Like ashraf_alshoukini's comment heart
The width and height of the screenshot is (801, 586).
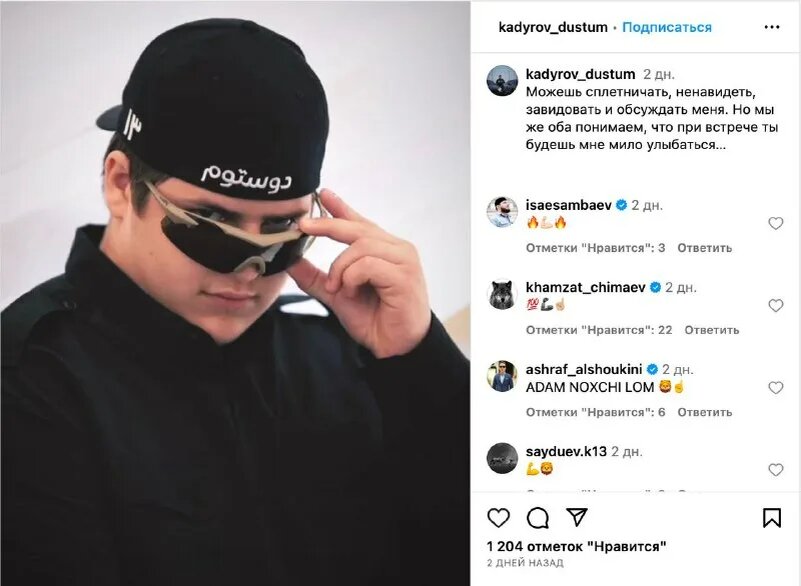click(x=775, y=388)
